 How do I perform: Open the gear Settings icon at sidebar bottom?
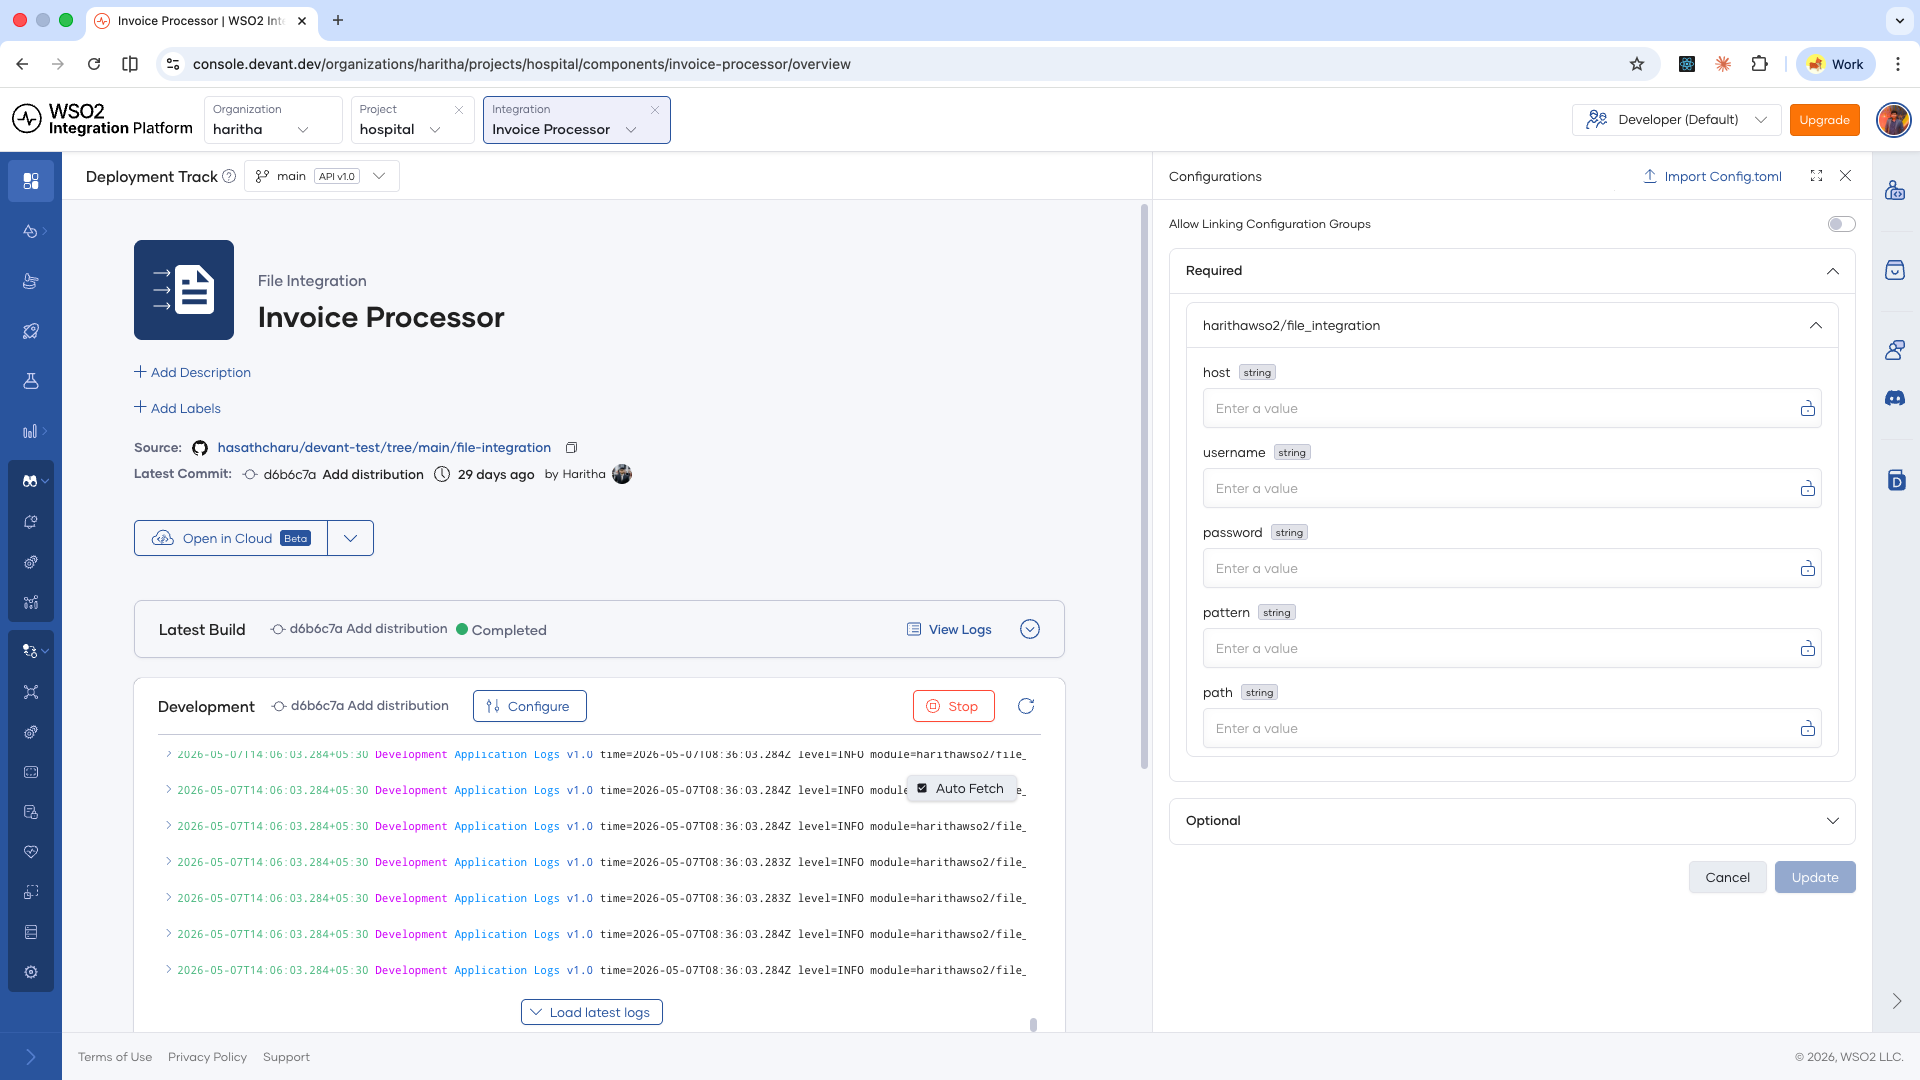coord(31,972)
